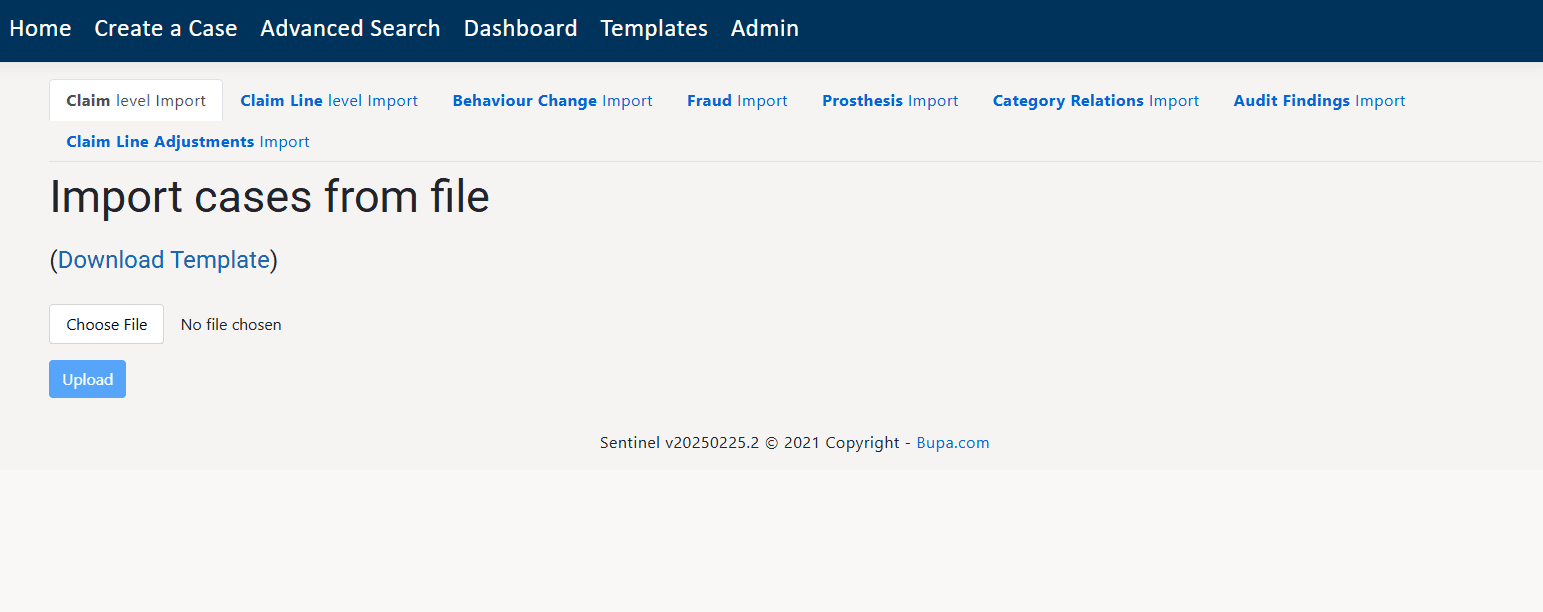Open the Templates section
Image resolution: width=1543 pixels, height=612 pixels.
[x=653, y=28]
